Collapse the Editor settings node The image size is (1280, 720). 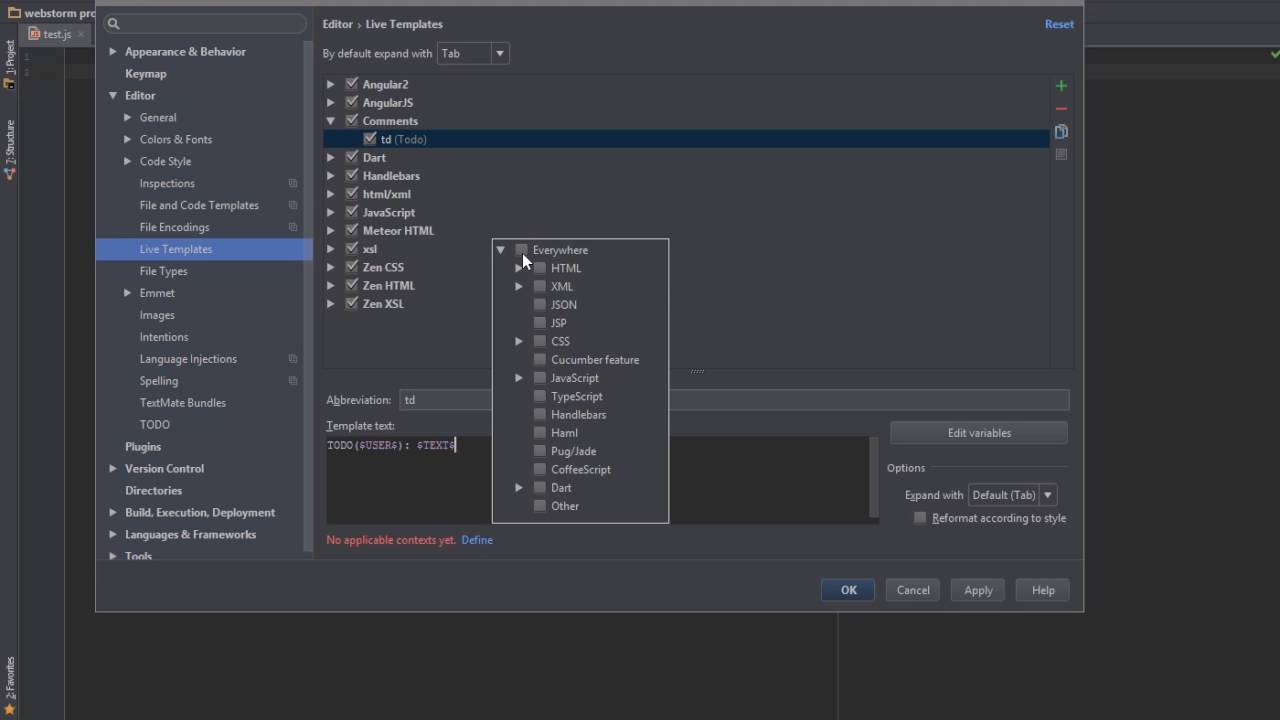point(112,96)
